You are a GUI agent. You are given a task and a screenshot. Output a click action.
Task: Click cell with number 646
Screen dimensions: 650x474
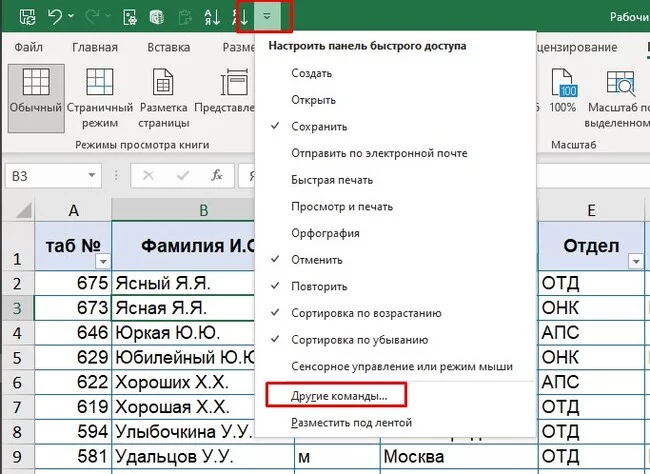(73, 333)
